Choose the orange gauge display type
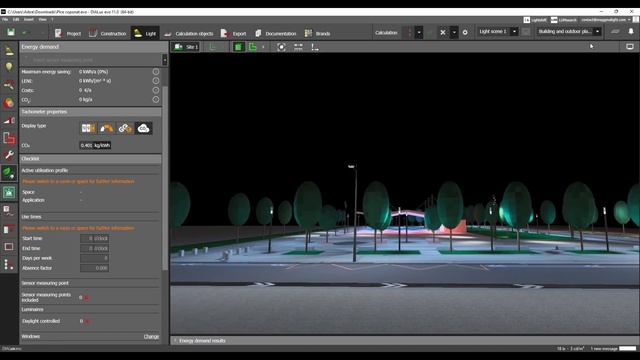Screen dimensions: 640x360 point(107,128)
